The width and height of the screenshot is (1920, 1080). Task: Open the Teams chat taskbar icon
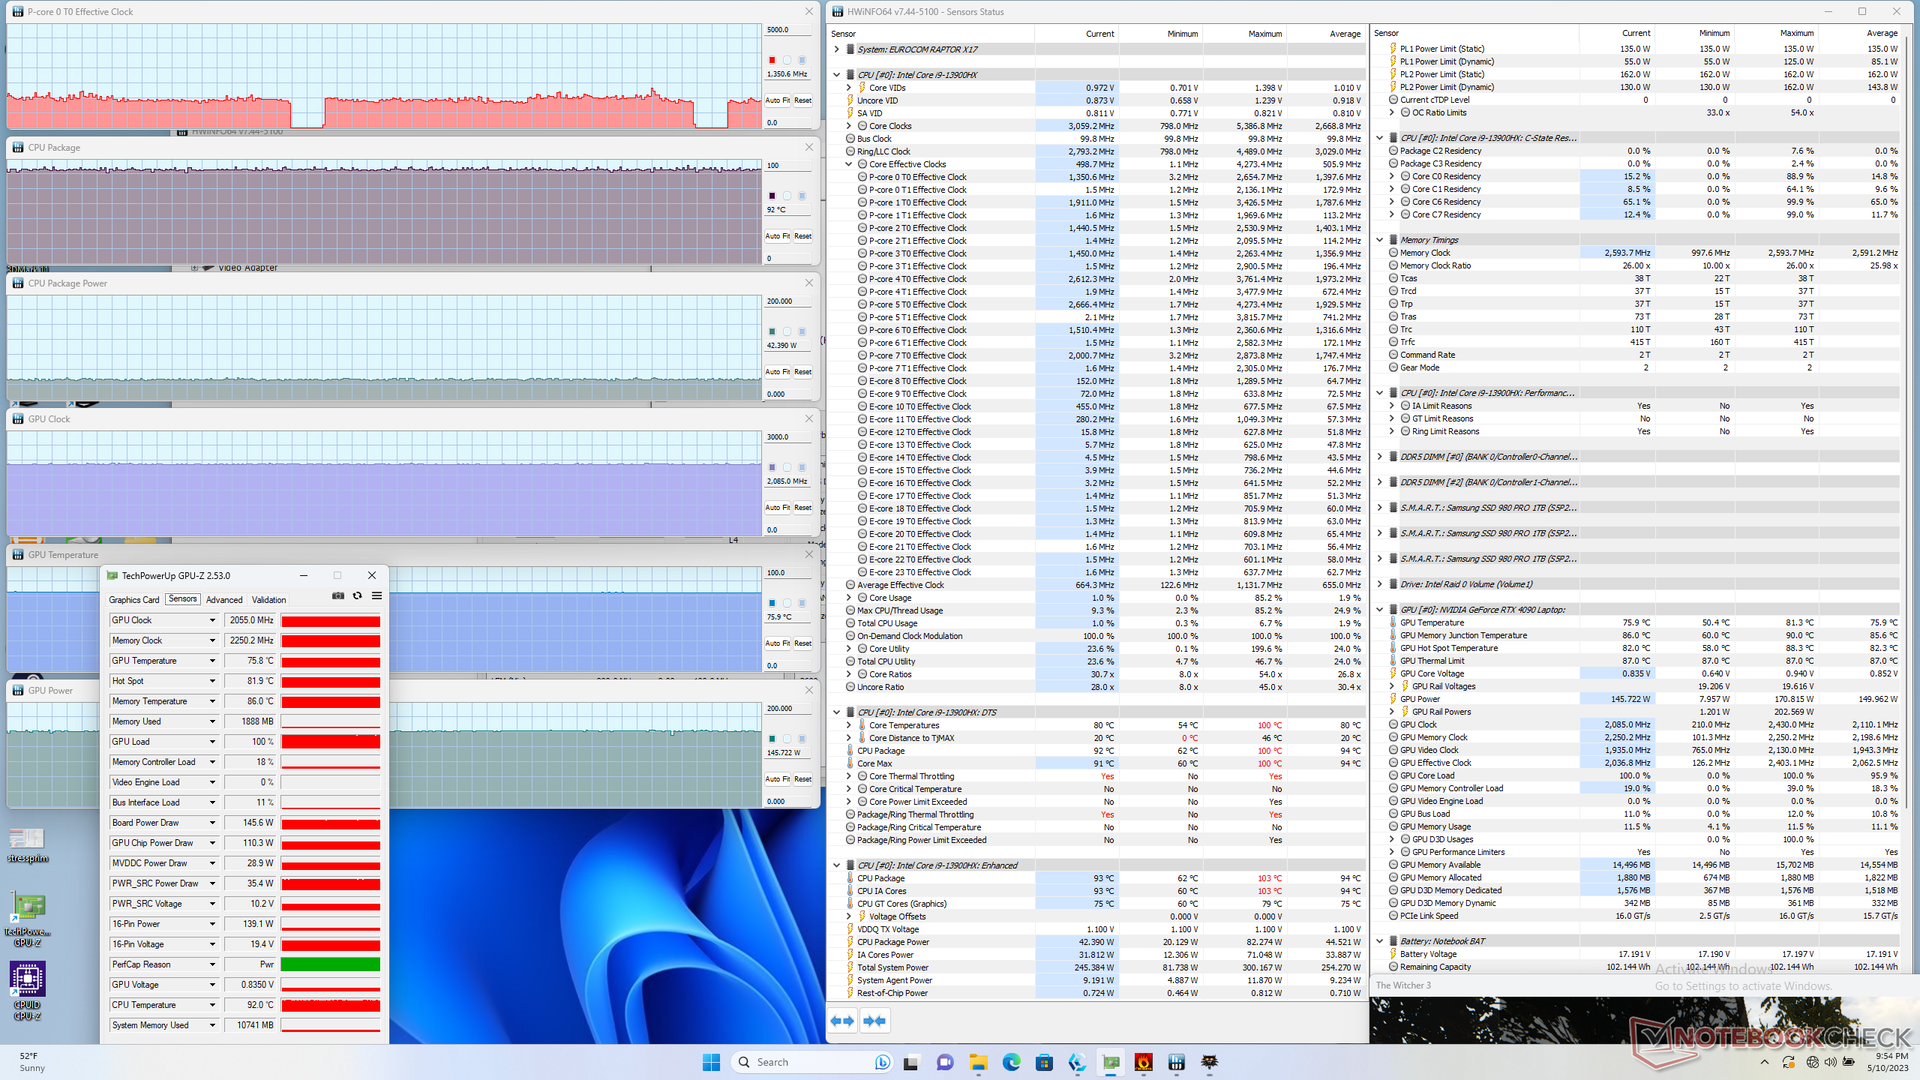pyautogui.click(x=945, y=1062)
